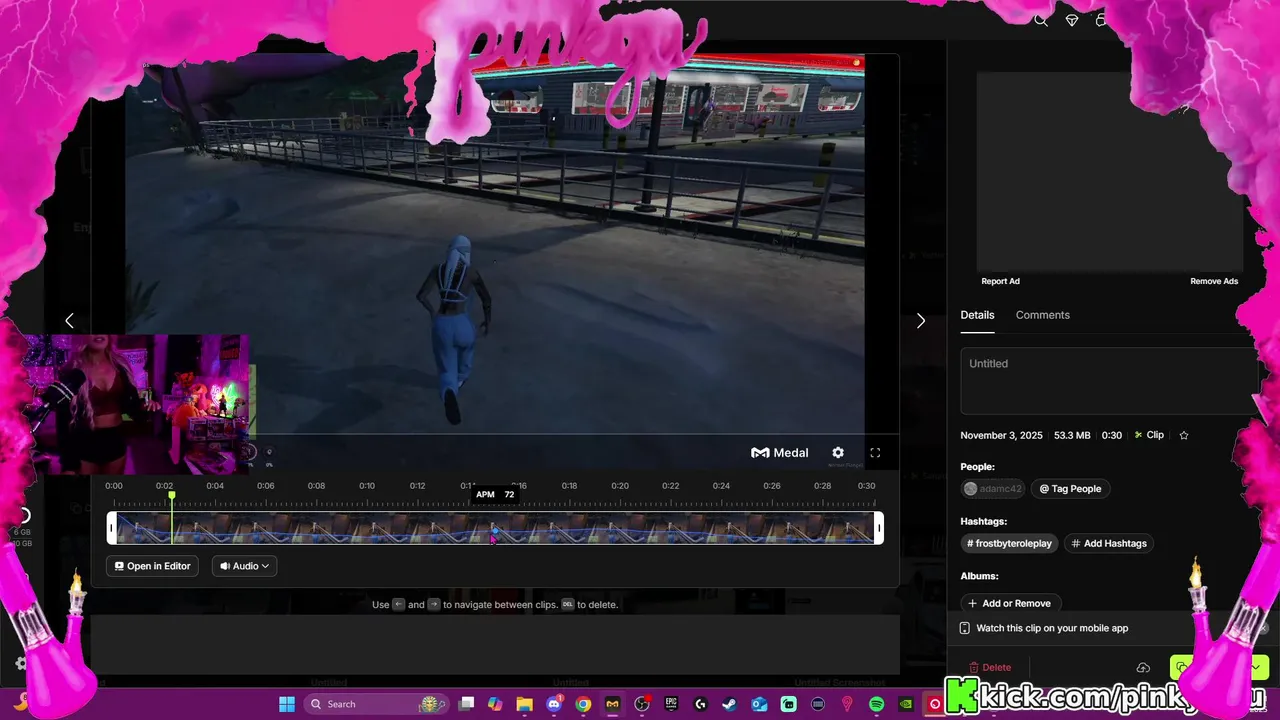Click the cloud upload icon
Screen dimensions: 1280x720
coord(1143,668)
